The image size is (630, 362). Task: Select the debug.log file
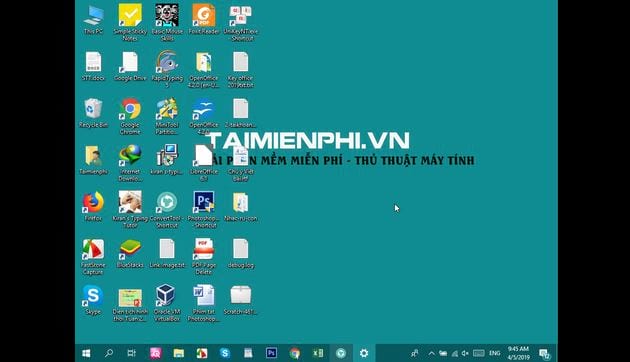point(241,254)
